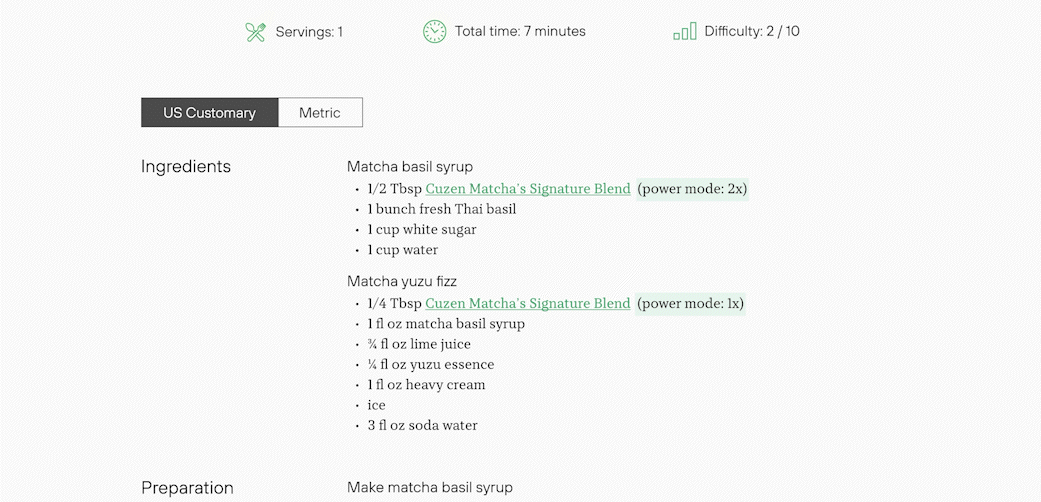The width and height of the screenshot is (1041, 502).
Task: Click the Difficulty: 2 / 10 label
Action: pos(752,31)
